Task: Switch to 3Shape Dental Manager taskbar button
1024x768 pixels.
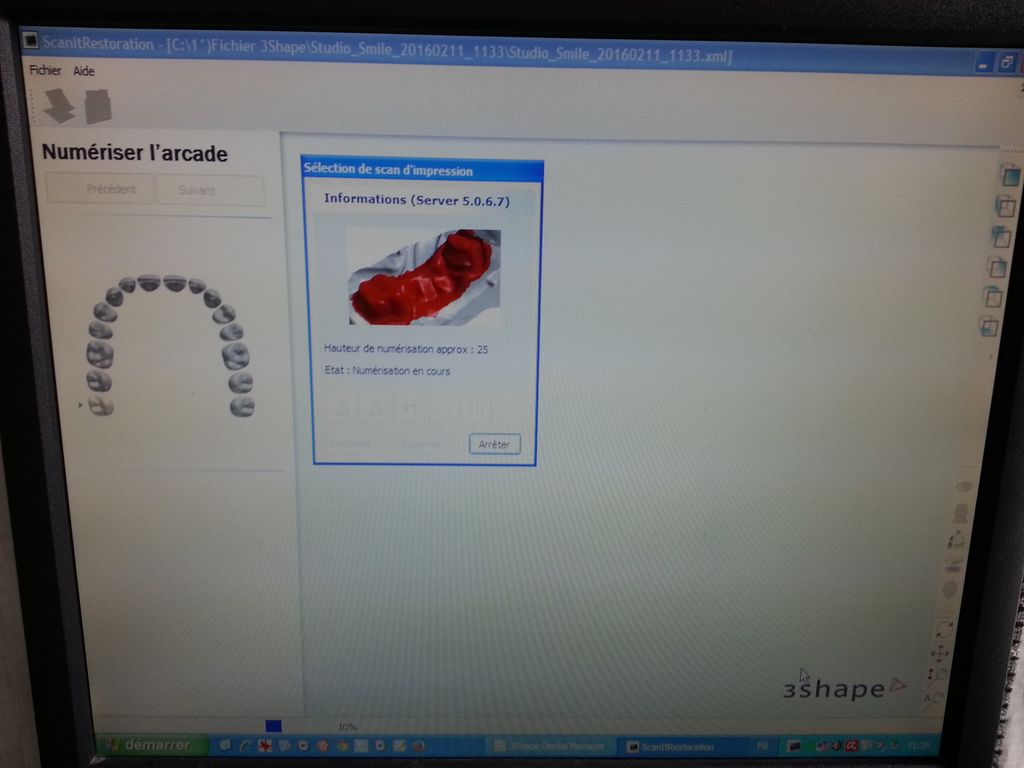Action: click(550, 746)
